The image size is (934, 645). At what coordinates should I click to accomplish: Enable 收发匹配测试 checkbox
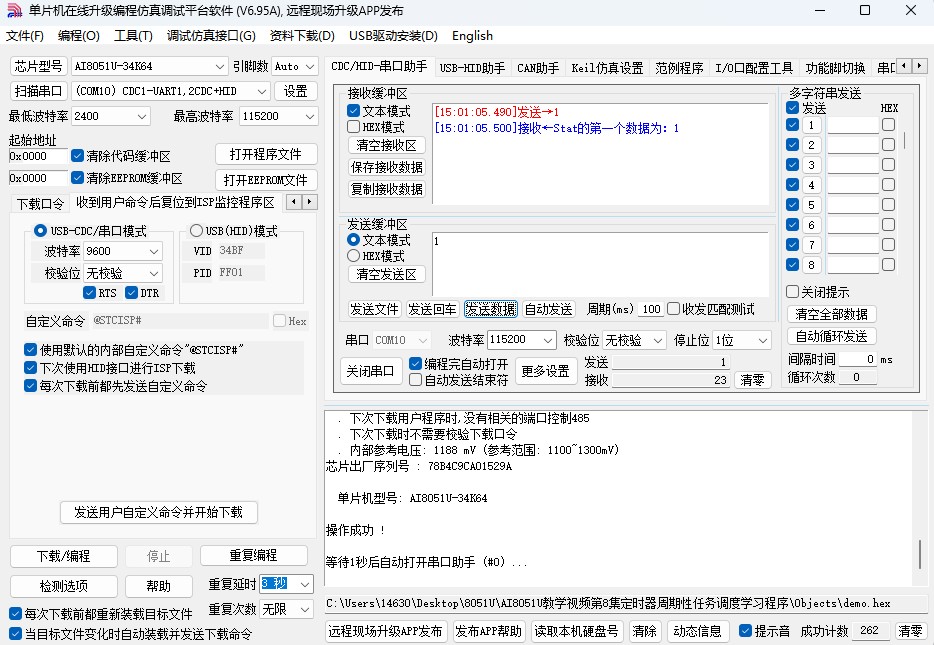[x=674, y=309]
